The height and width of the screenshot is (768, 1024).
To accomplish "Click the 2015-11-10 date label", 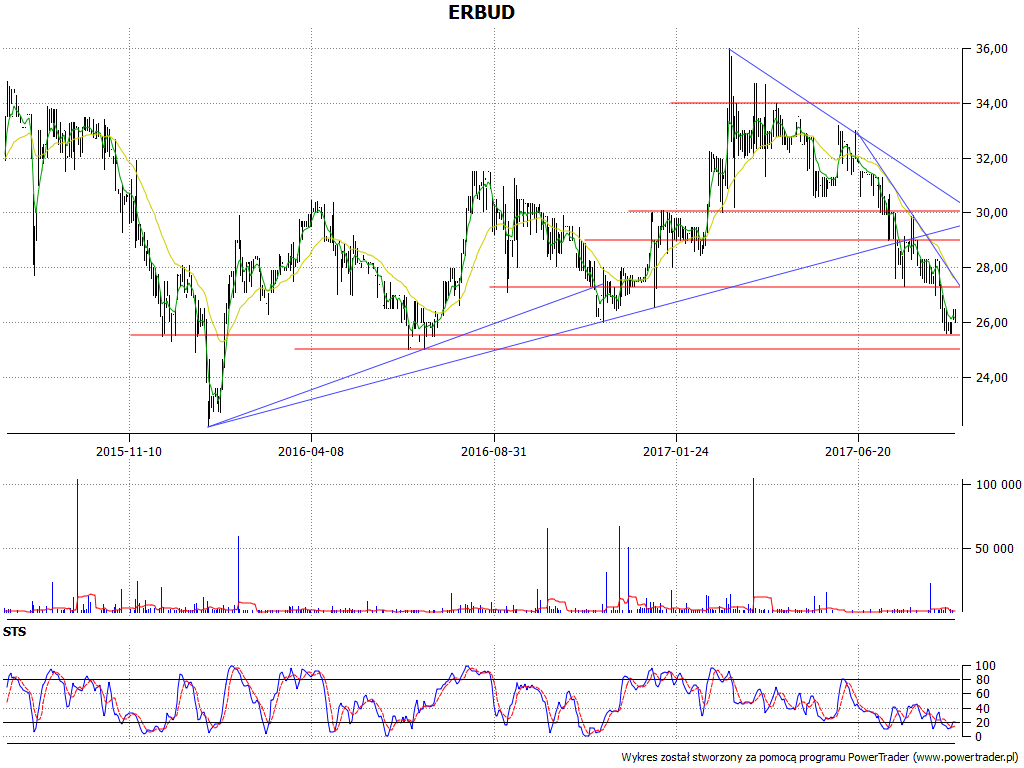I will pyautogui.click(x=129, y=451).
